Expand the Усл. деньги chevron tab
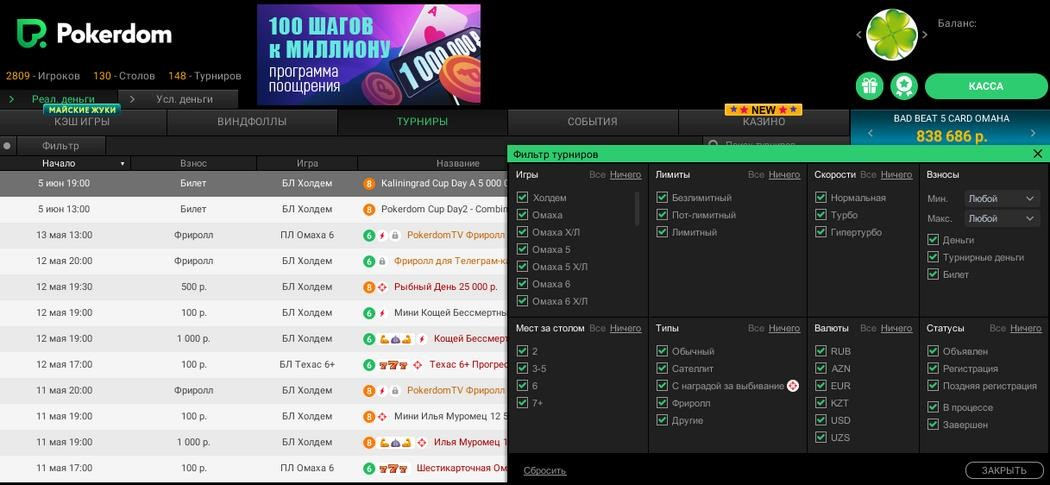 [132, 99]
